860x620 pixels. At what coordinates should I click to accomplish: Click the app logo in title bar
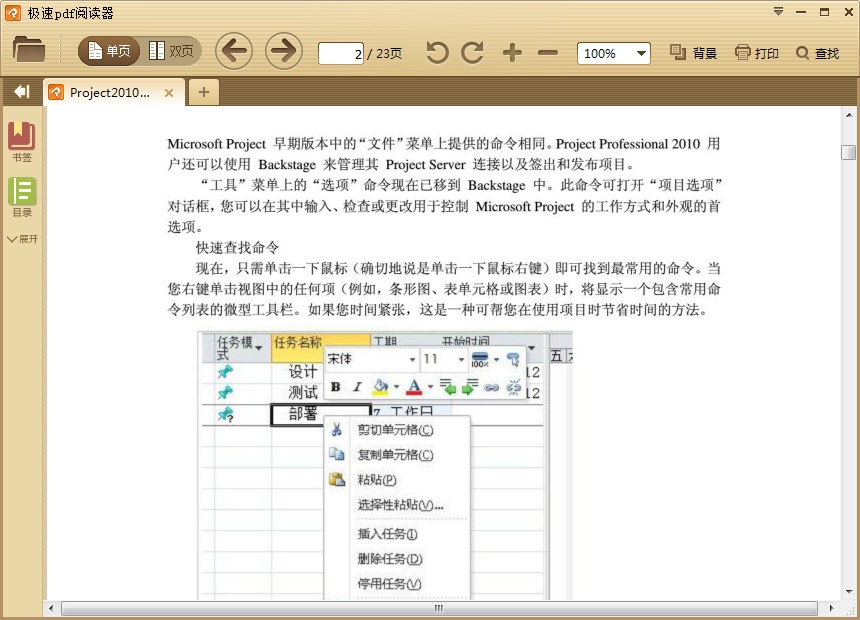click(x=13, y=13)
